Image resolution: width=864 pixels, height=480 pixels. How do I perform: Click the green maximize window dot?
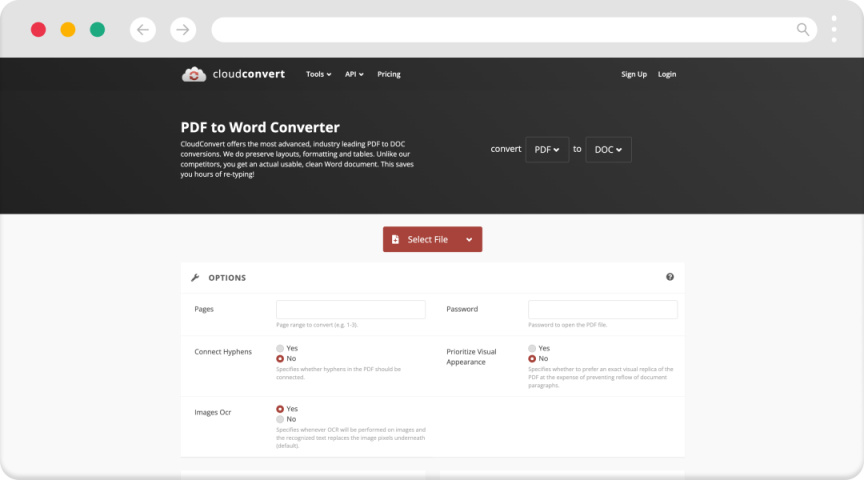pyautogui.click(x=98, y=30)
